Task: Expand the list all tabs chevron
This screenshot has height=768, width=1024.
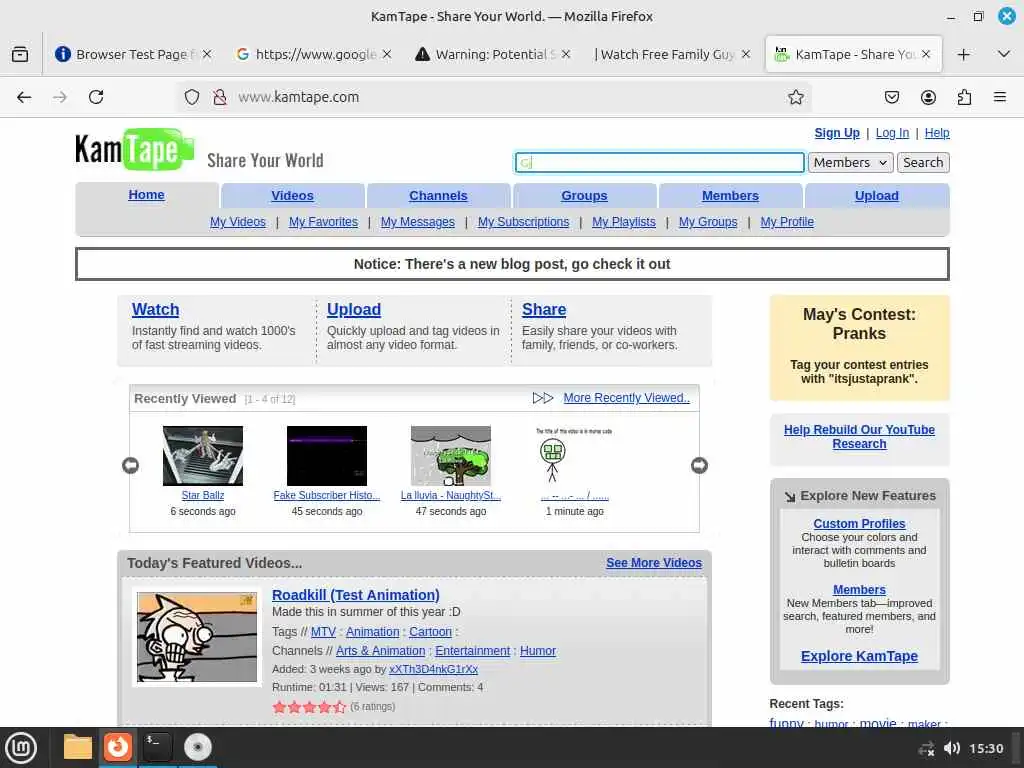Action: click(x=1004, y=54)
